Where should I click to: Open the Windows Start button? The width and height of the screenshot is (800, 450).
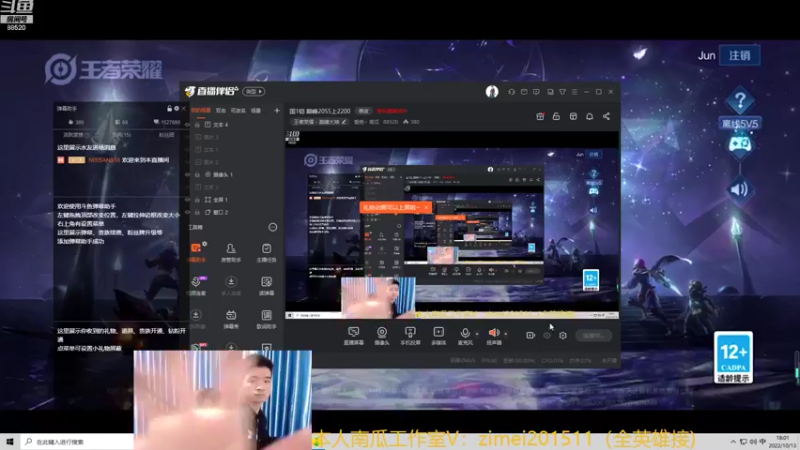10,442
